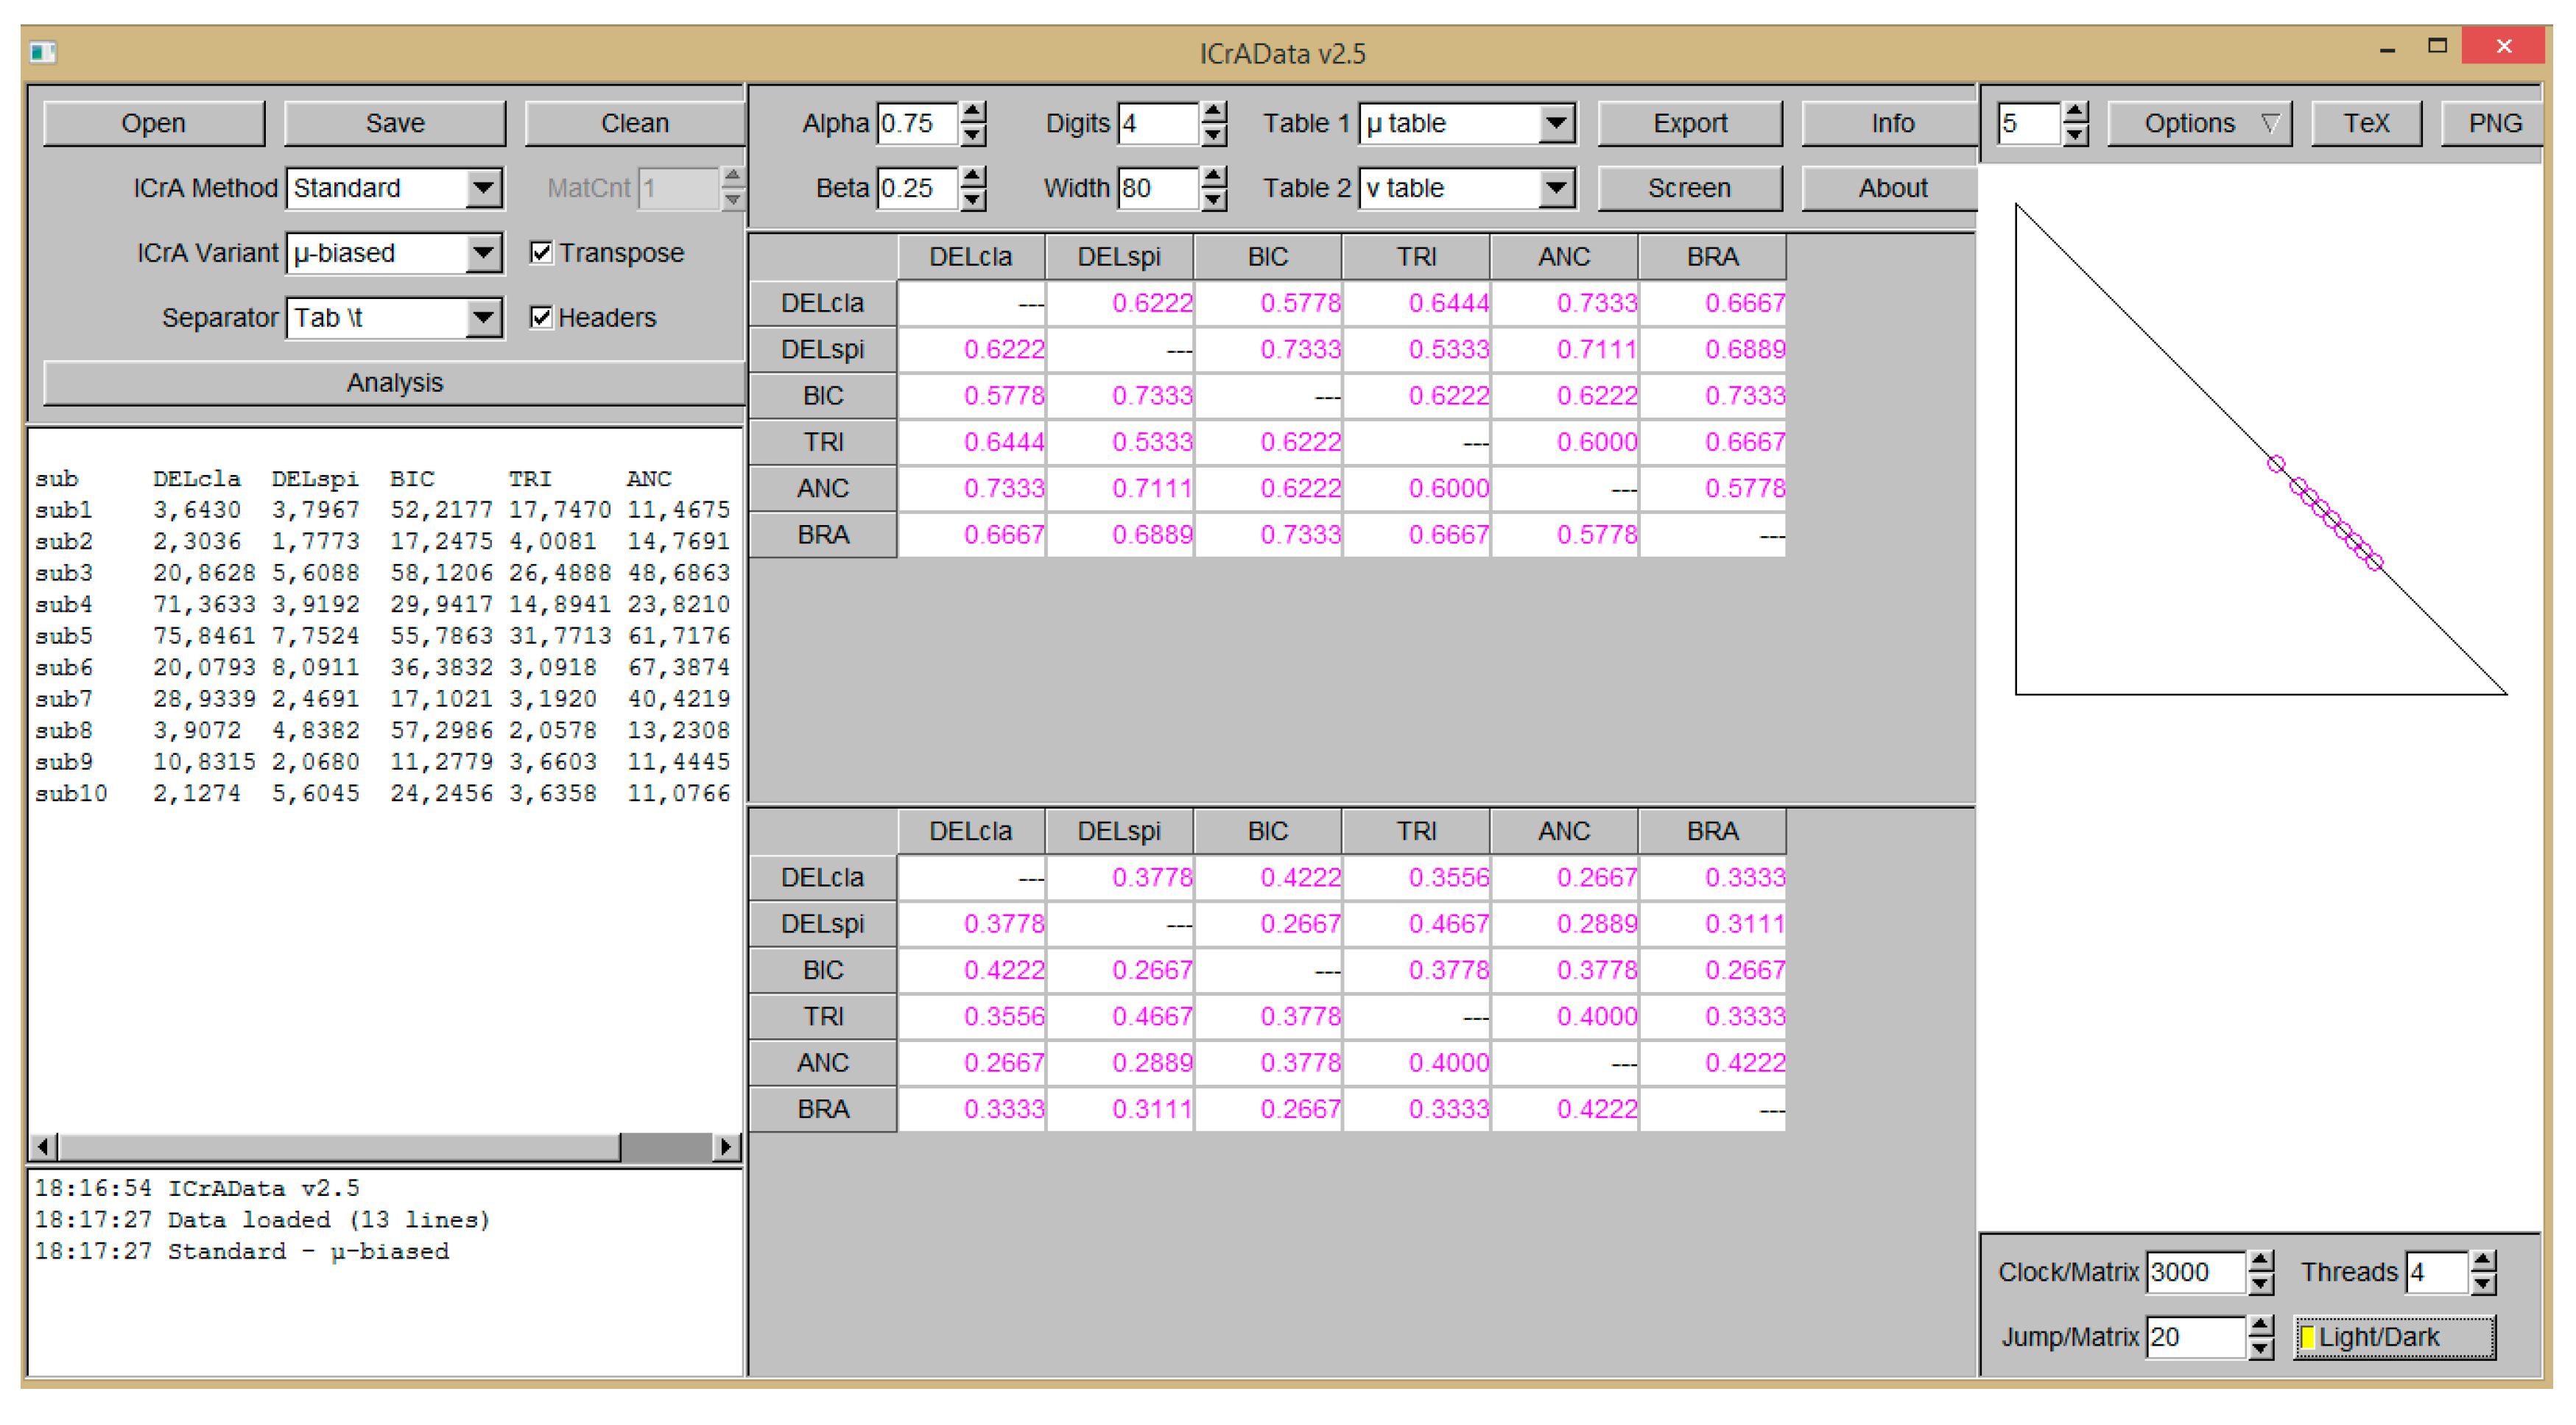Run the Analysis button
The image size is (2576, 1425).
[x=394, y=383]
